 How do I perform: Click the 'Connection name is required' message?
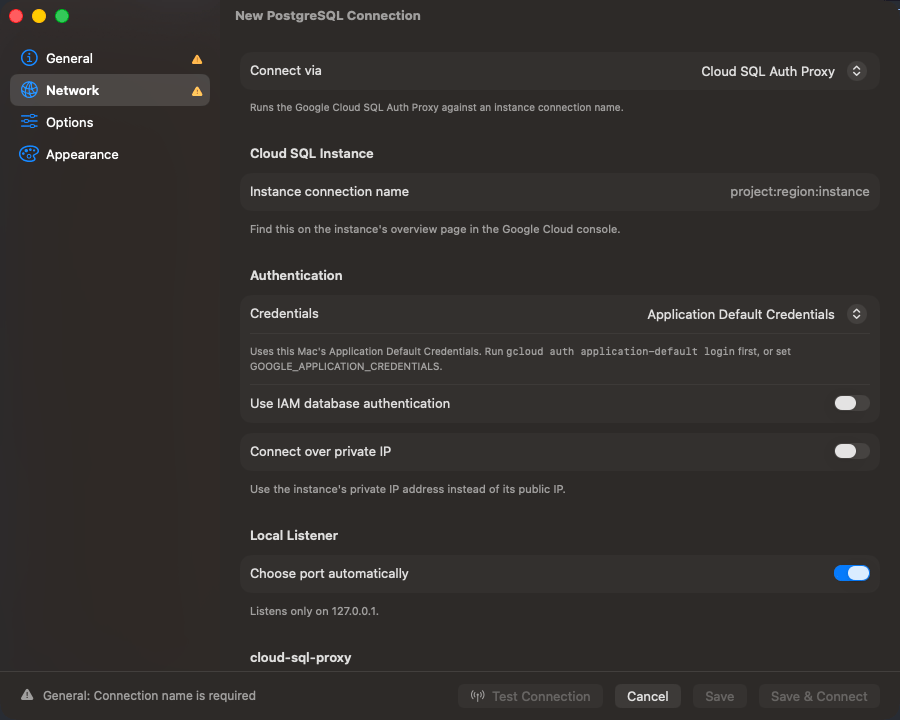coord(149,695)
